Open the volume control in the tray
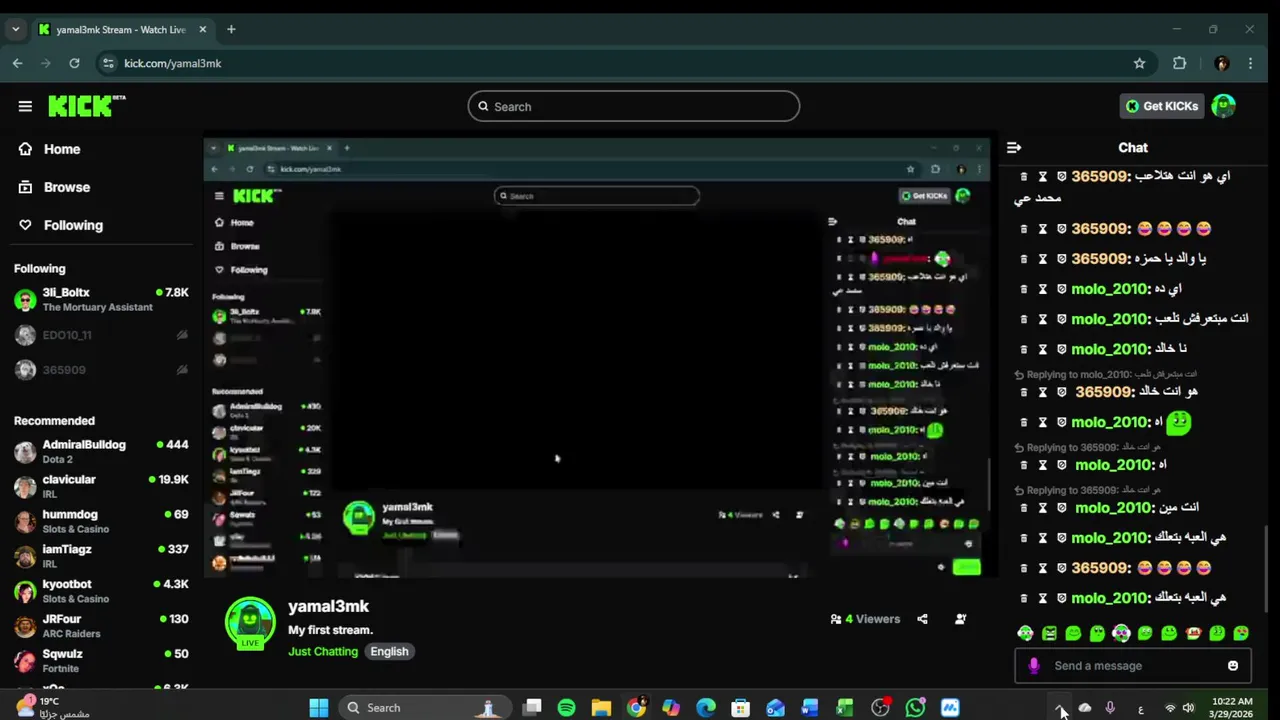1280x720 pixels. click(1188, 708)
